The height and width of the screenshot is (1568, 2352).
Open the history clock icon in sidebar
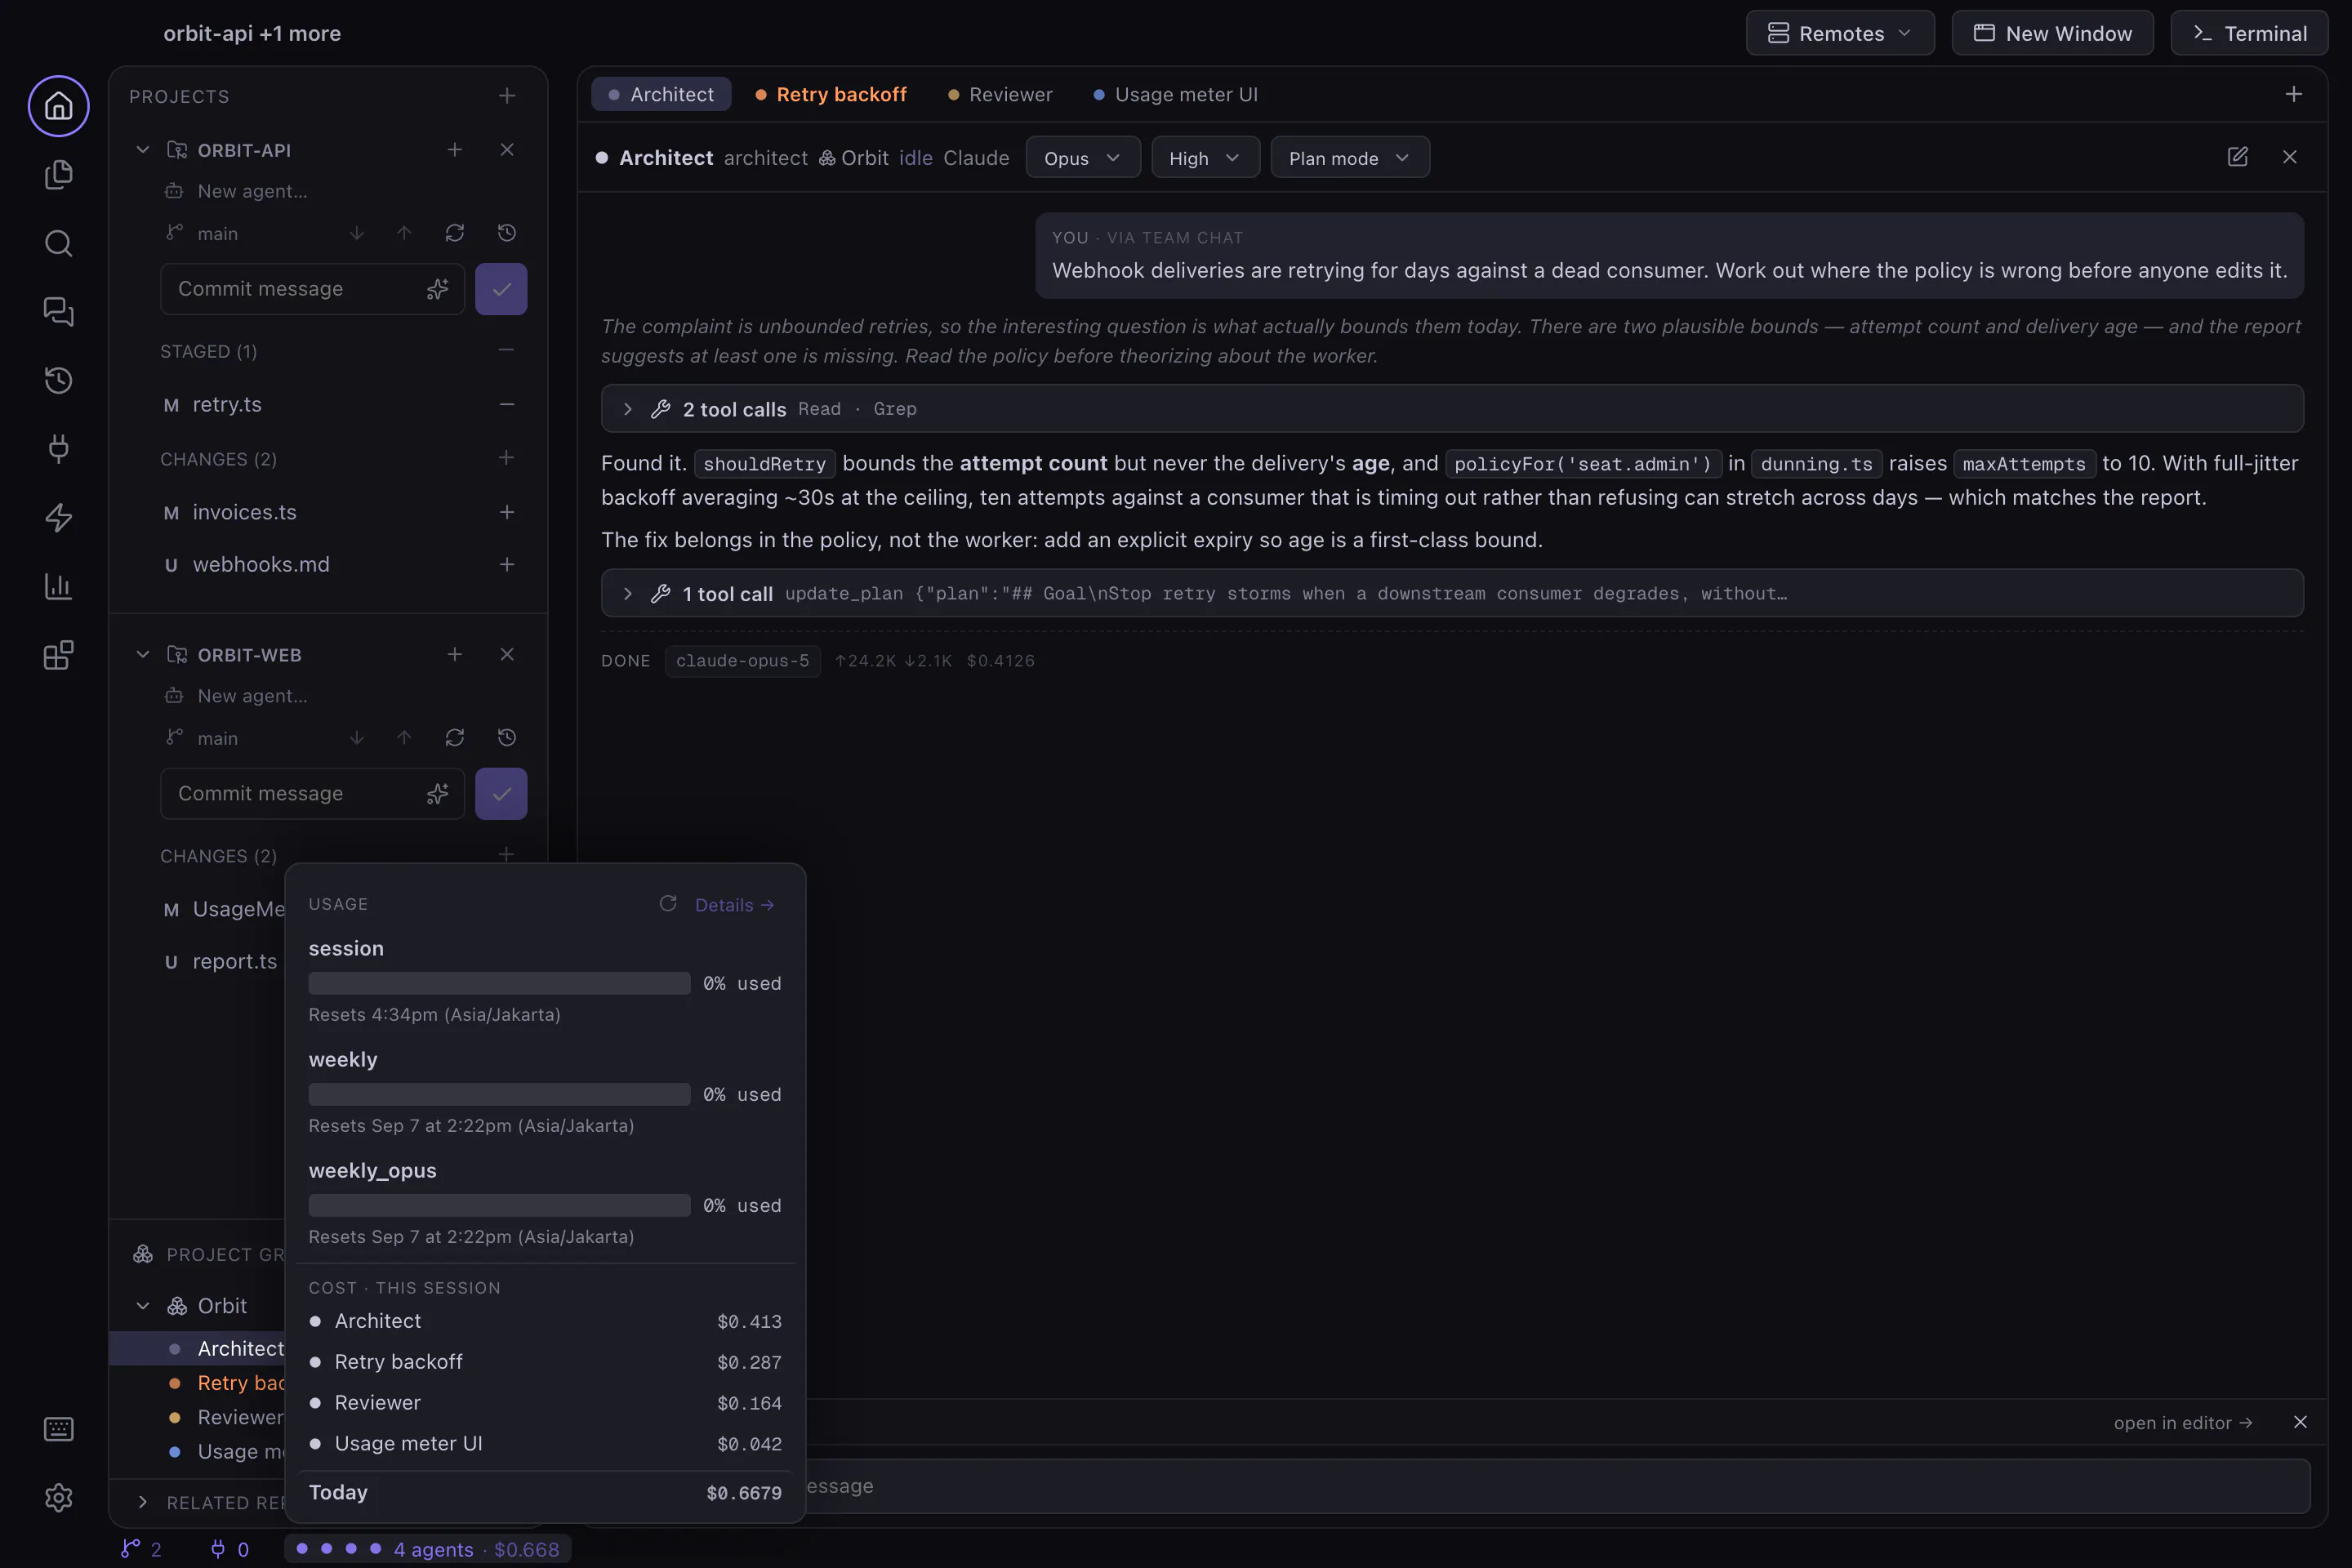(x=58, y=380)
